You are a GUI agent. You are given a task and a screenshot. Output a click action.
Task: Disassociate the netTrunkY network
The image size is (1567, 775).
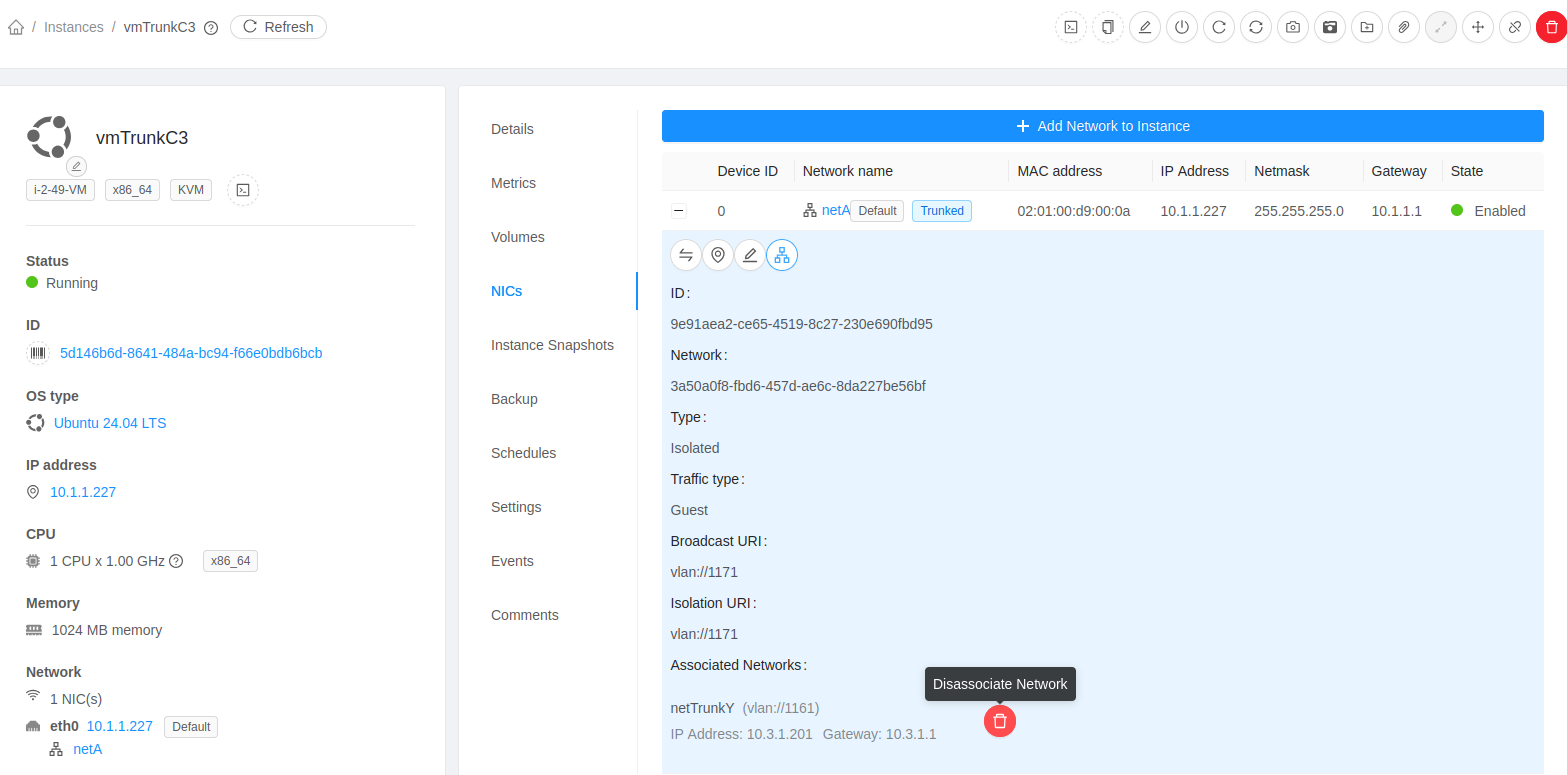(x=1000, y=721)
